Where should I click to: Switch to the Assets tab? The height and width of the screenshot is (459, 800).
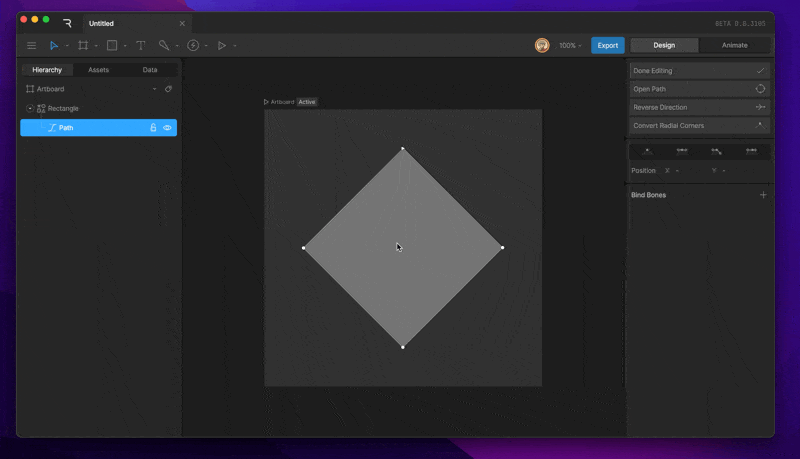click(98, 70)
